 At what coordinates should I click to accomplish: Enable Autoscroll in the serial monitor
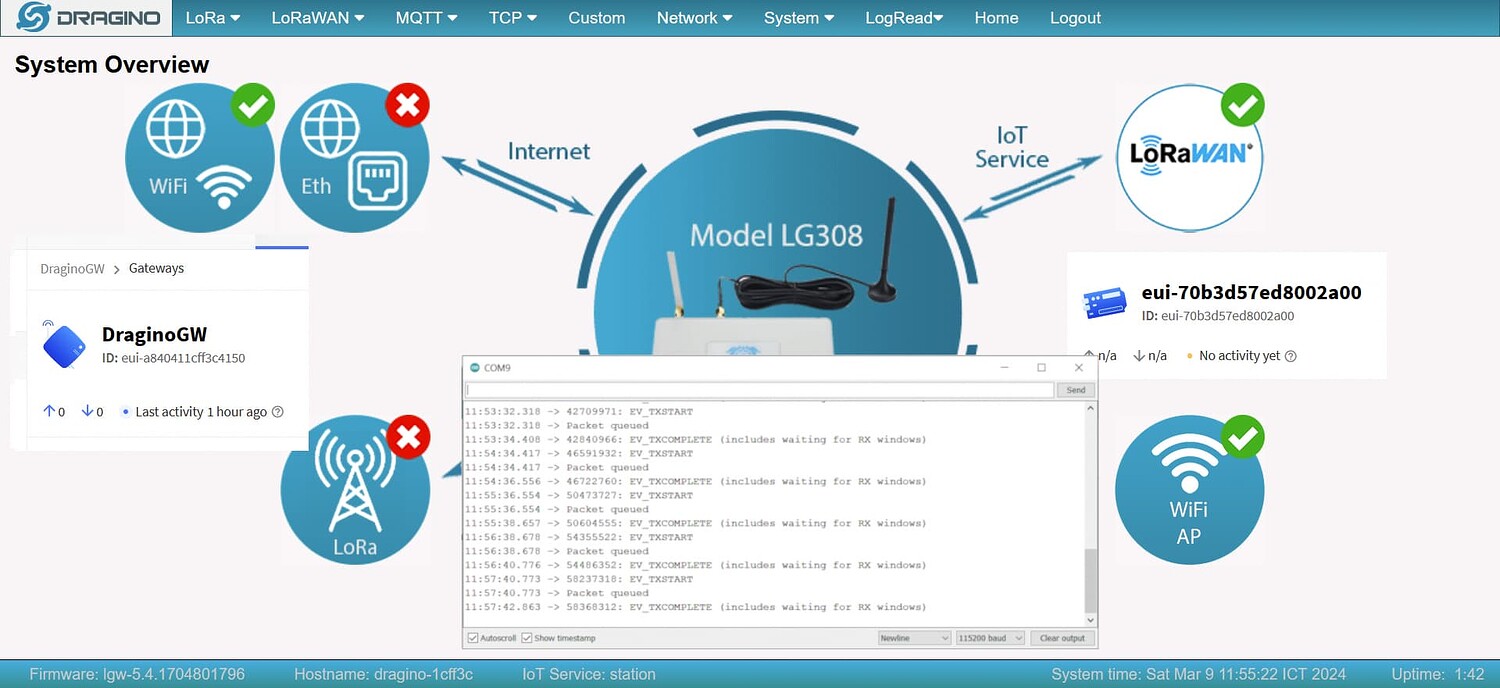coord(471,637)
